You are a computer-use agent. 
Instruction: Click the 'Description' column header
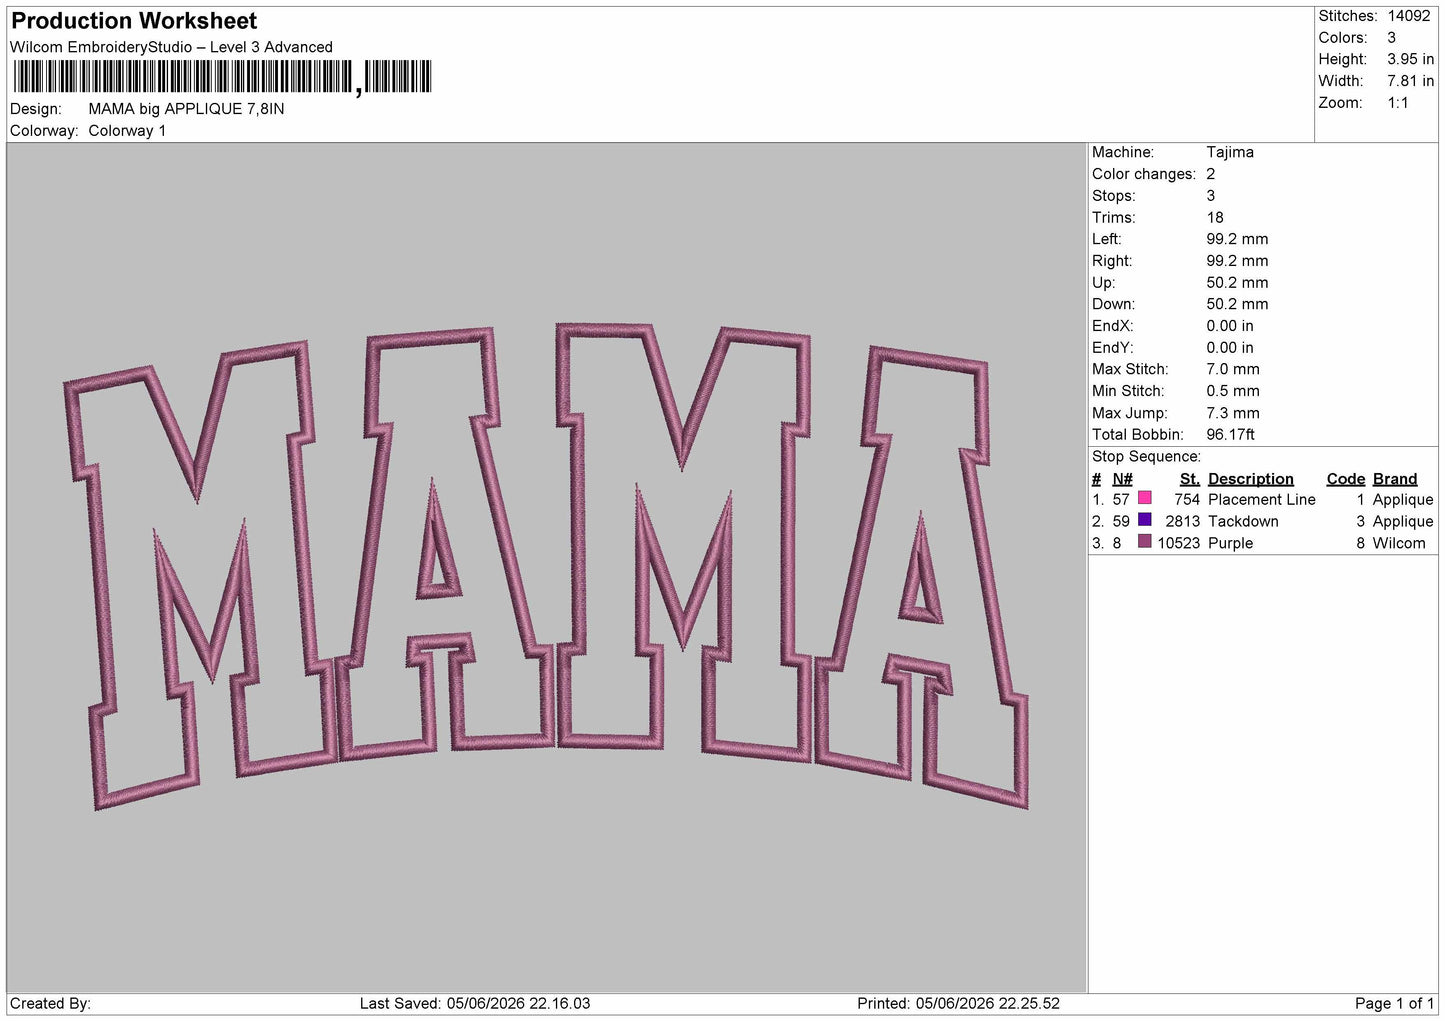pyautogui.click(x=1250, y=479)
